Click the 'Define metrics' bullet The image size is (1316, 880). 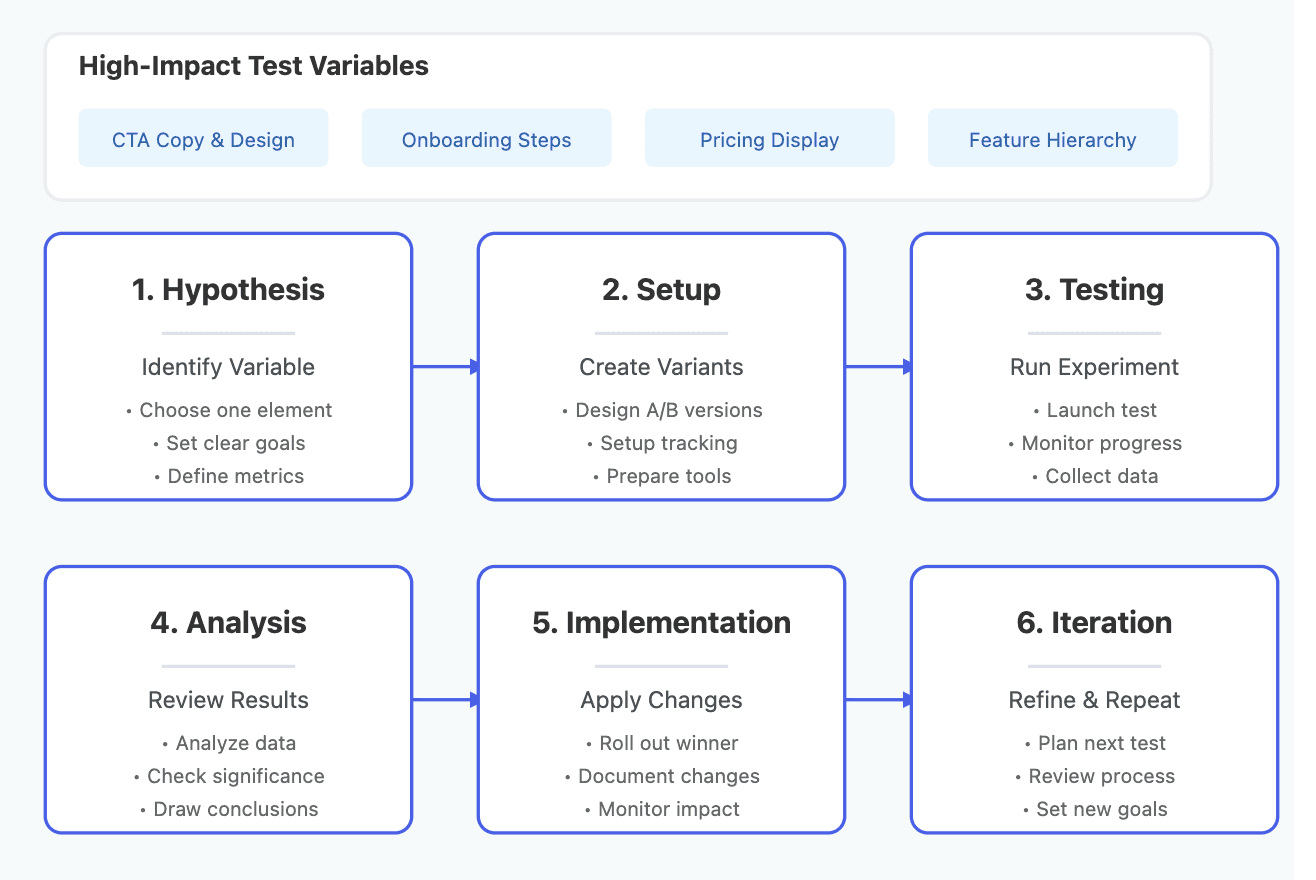pos(228,476)
